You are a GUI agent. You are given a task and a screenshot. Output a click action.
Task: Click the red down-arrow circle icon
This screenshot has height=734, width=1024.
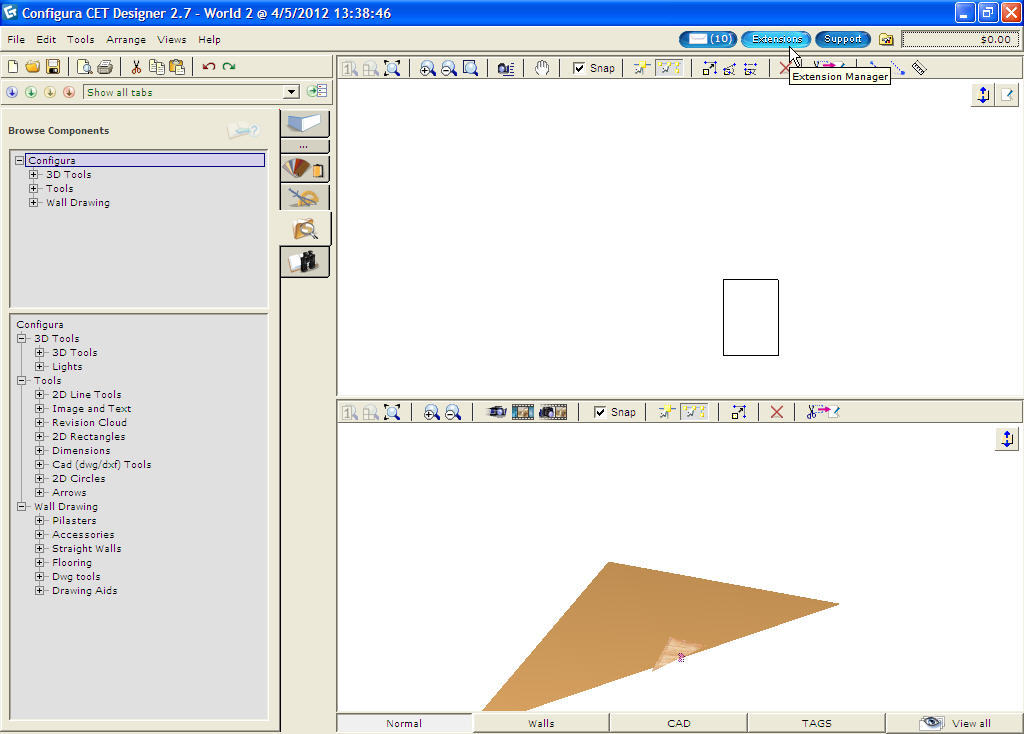(x=69, y=92)
